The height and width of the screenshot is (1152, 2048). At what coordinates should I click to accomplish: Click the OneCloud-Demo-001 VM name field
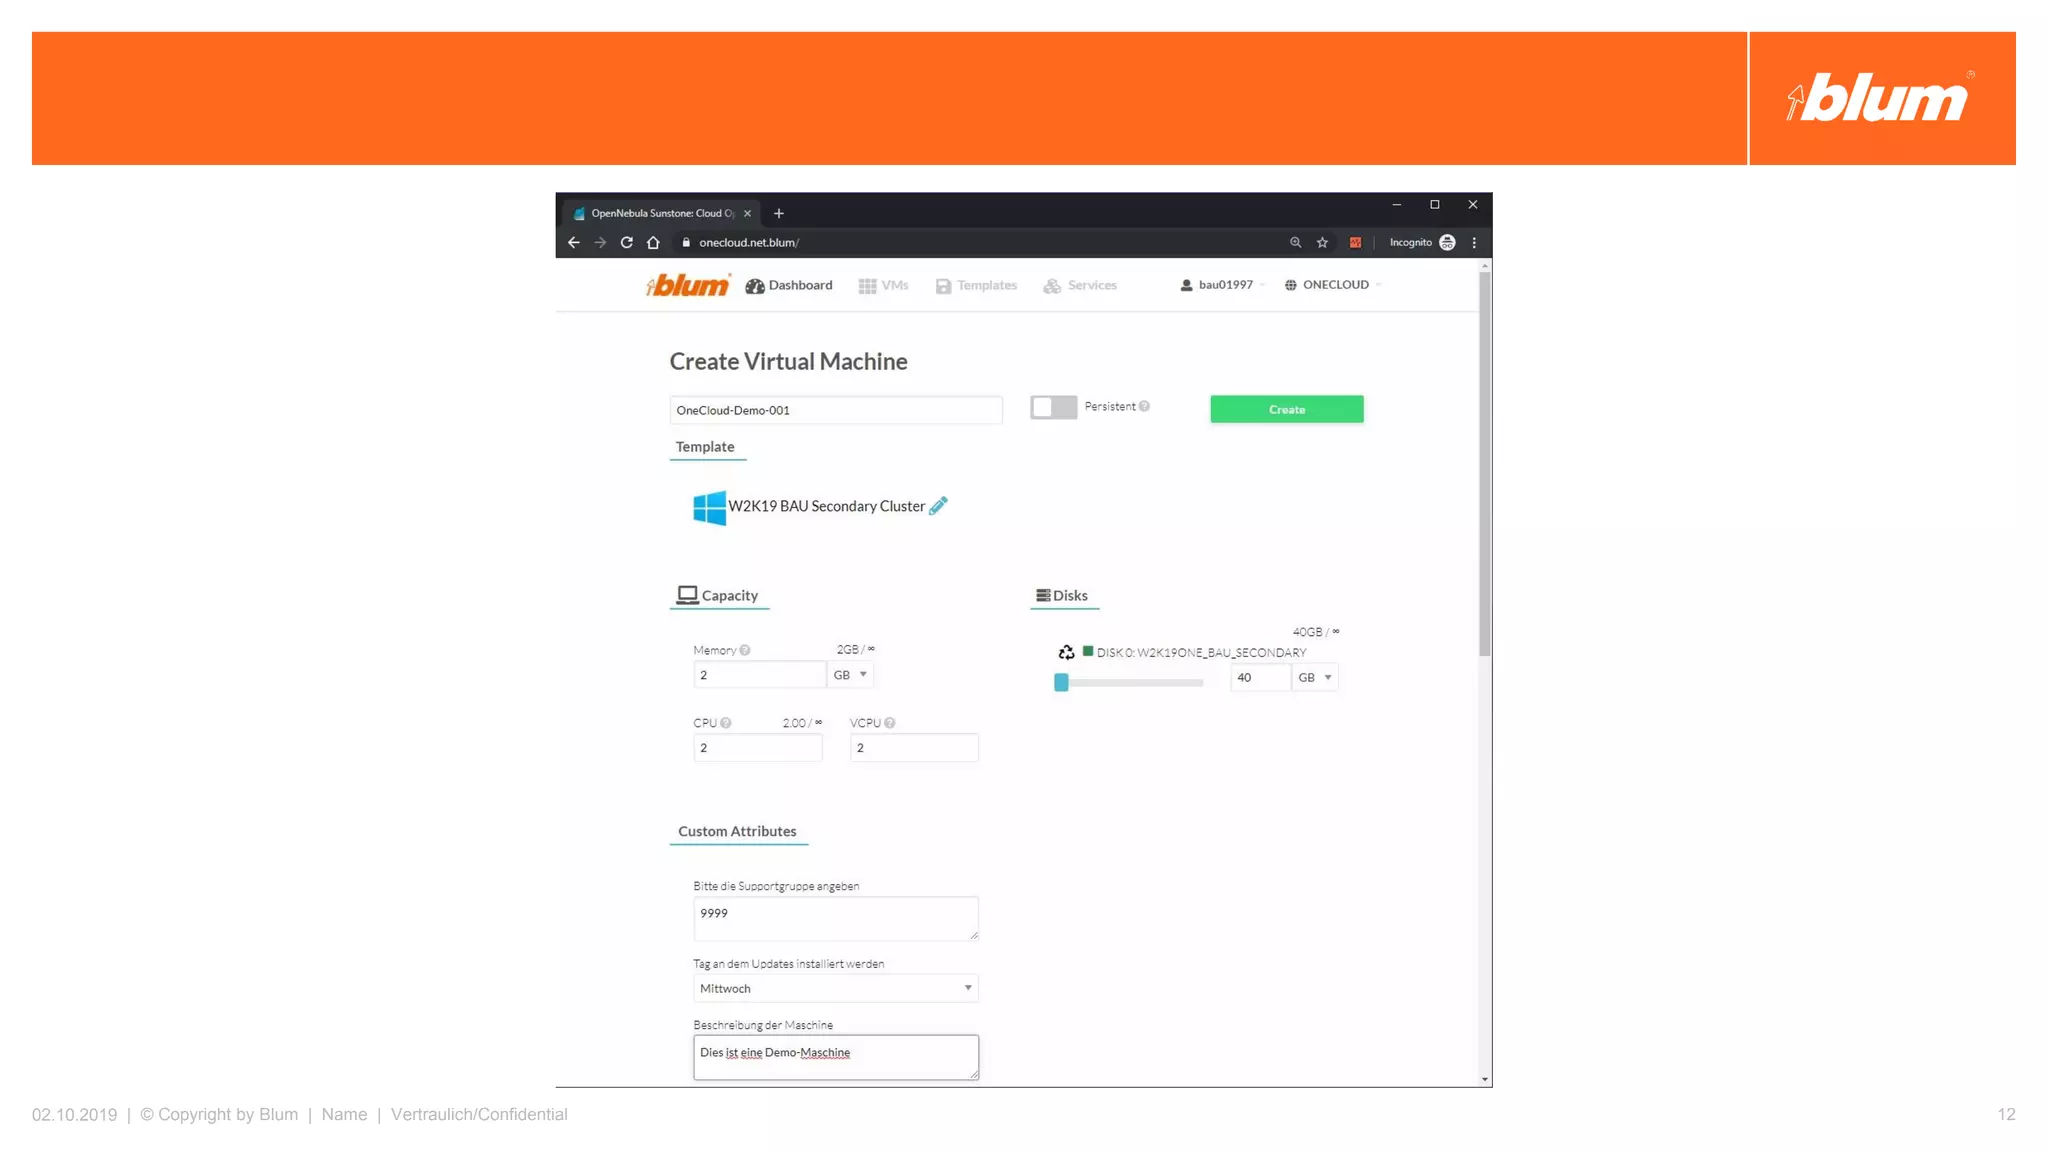pos(835,410)
